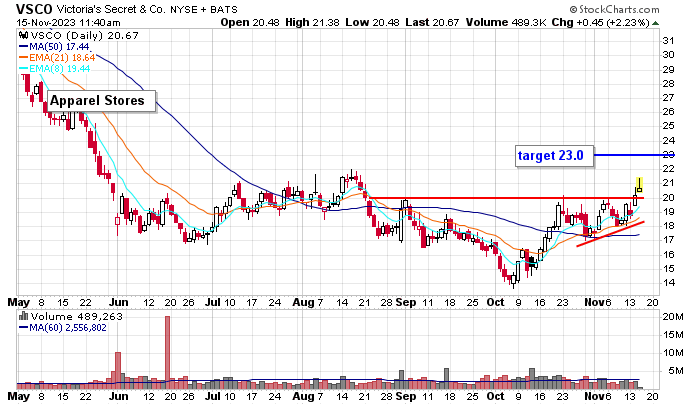Click the price axis label 14
Image resolution: width=700 pixels, height=405 pixels.
668,283
